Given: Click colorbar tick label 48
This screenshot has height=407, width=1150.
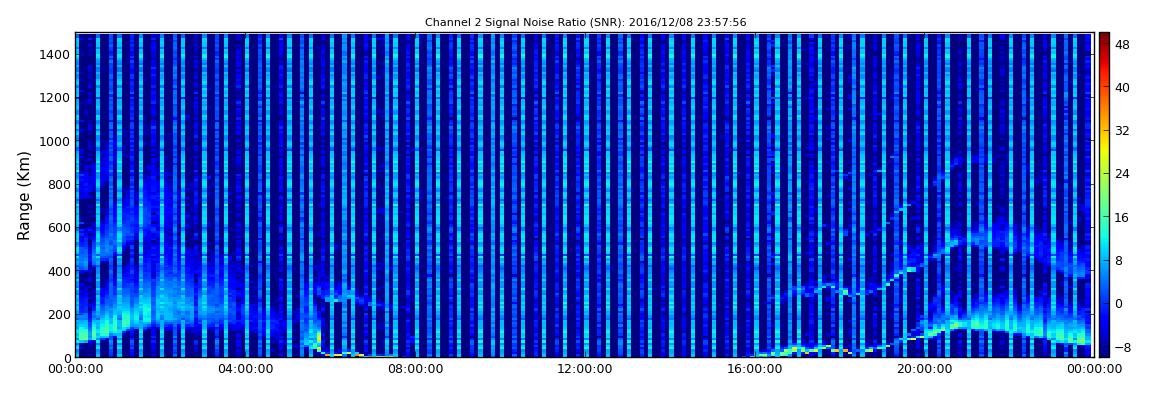Looking at the screenshot, I should coord(1123,44).
